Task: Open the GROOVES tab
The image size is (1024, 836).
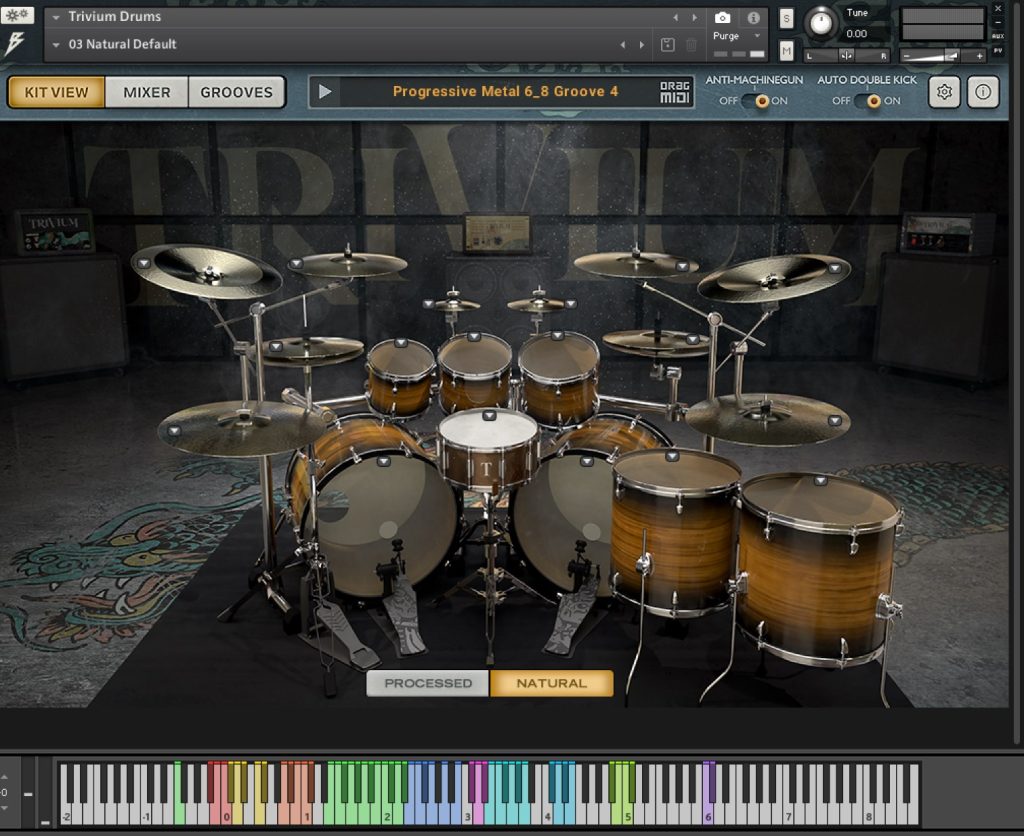Action: [x=237, y=92]
